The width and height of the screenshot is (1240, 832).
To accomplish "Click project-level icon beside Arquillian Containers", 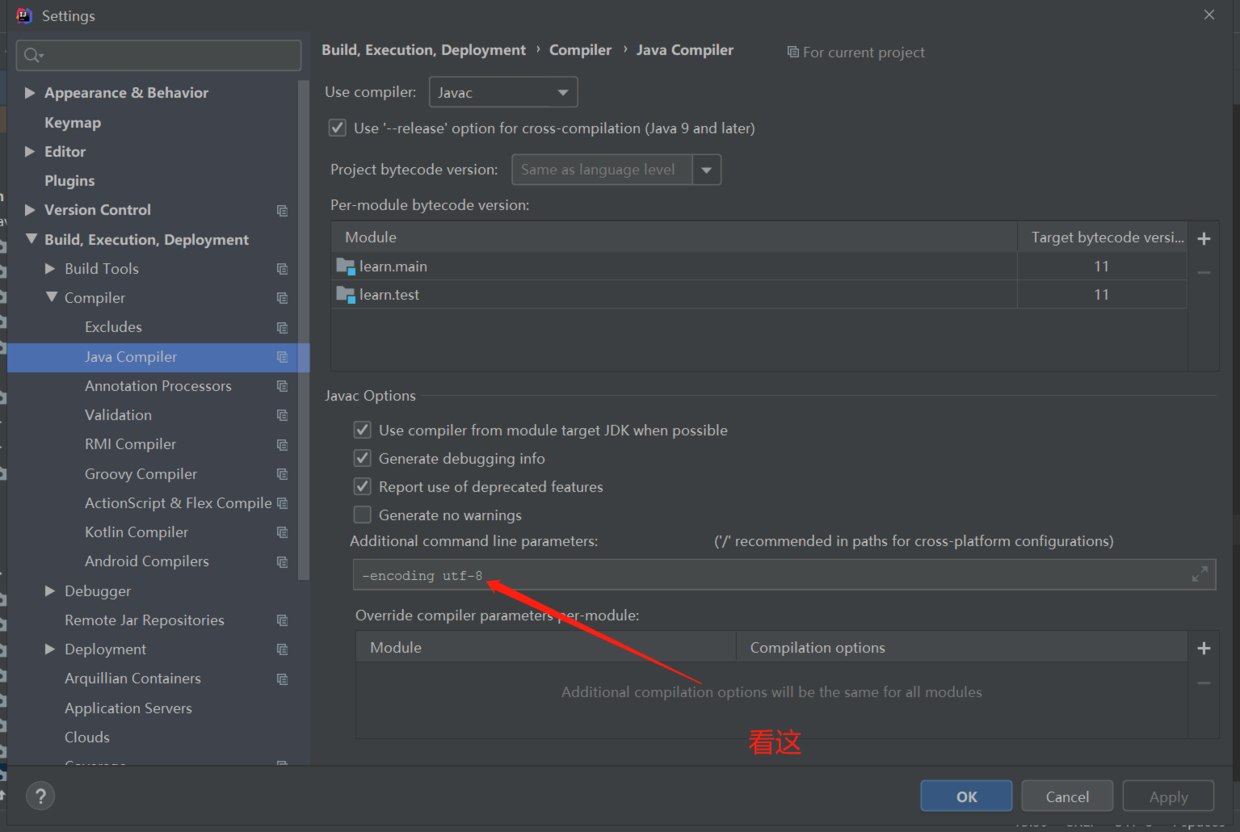I will point(282,678).
